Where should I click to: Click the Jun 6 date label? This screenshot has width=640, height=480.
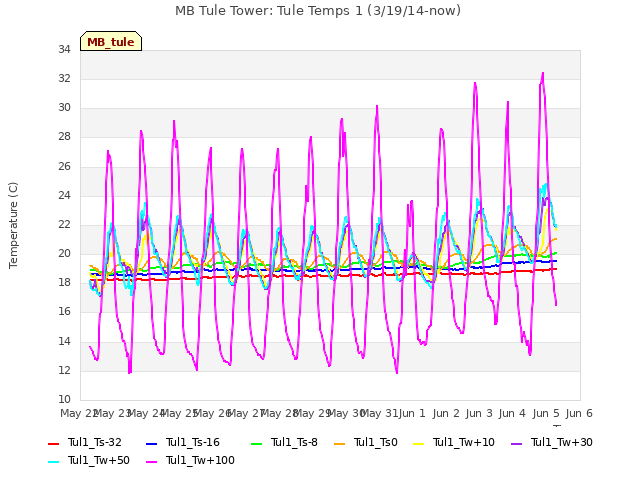pos(579,413)
